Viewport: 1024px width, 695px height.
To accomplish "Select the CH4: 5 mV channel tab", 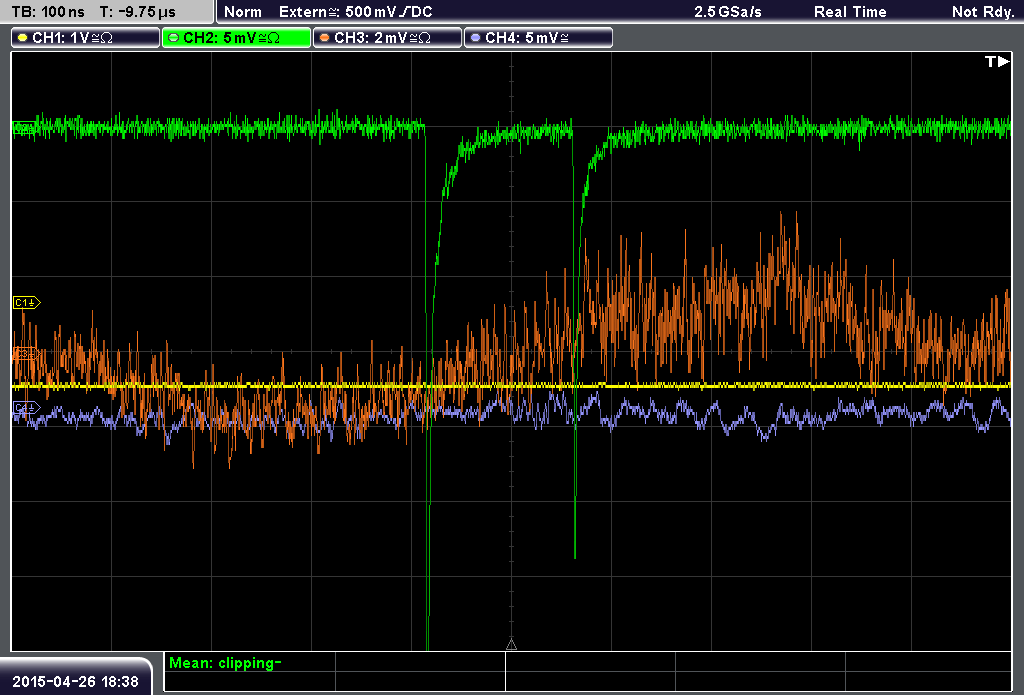I will click(x=538, y=38).
